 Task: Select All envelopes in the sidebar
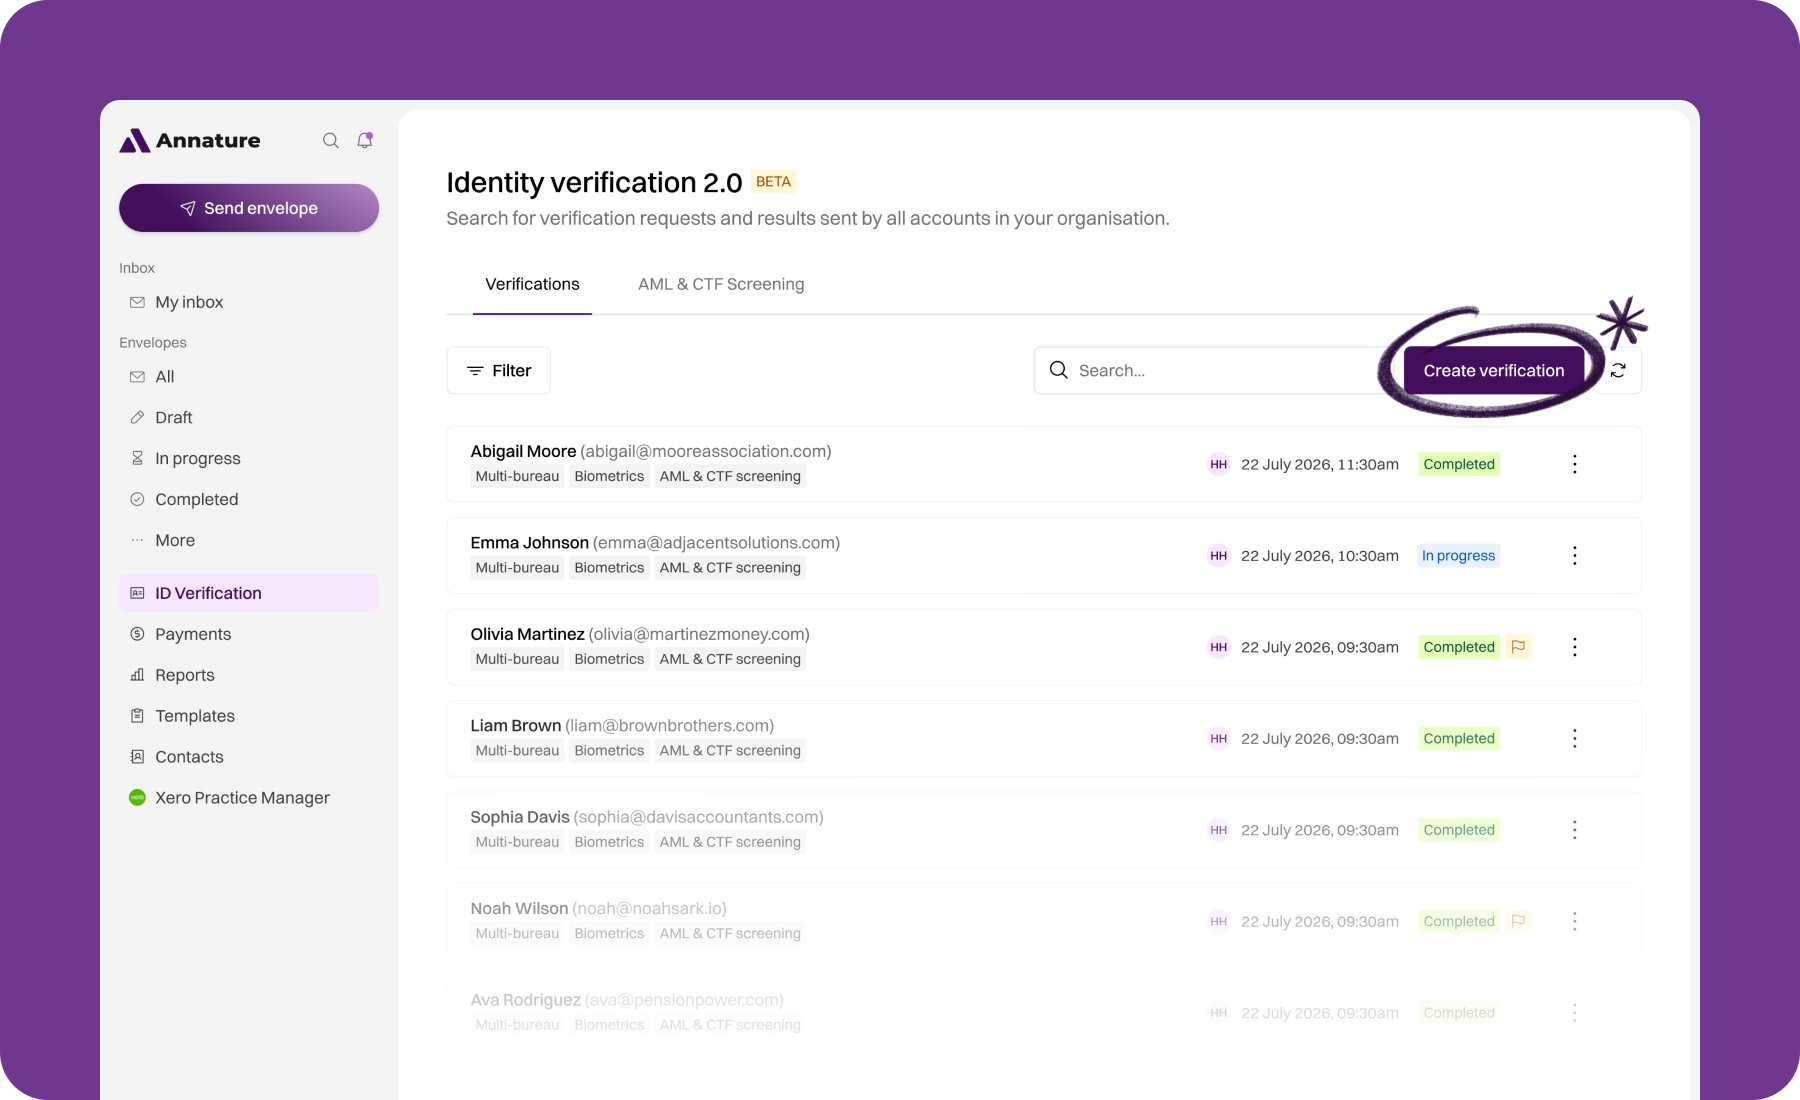tap(249, 377)
